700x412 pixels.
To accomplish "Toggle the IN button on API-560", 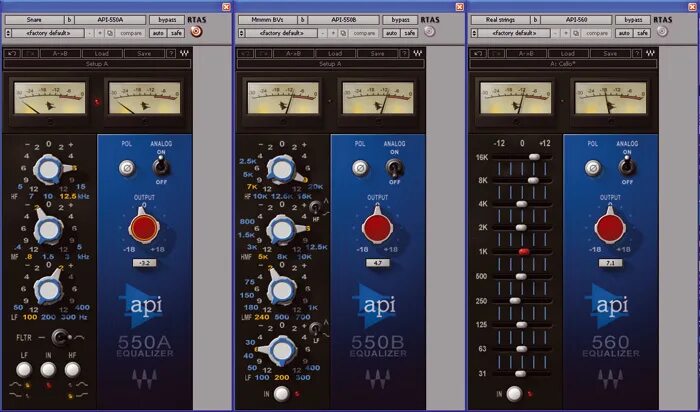I will pos(514,394).
